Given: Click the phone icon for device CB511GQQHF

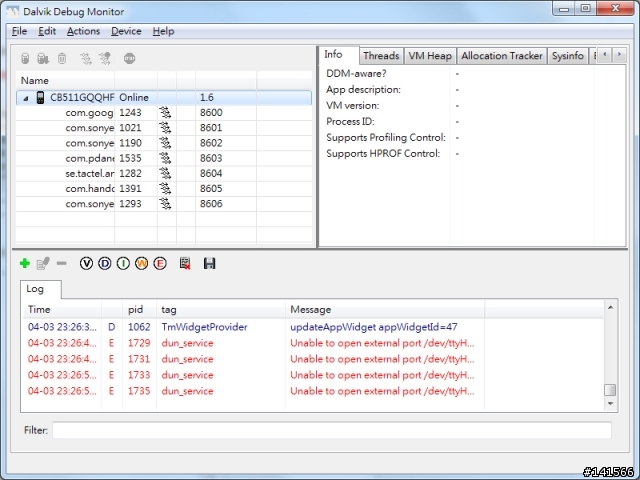Looking at the screenshot, I should pos(40,98).
